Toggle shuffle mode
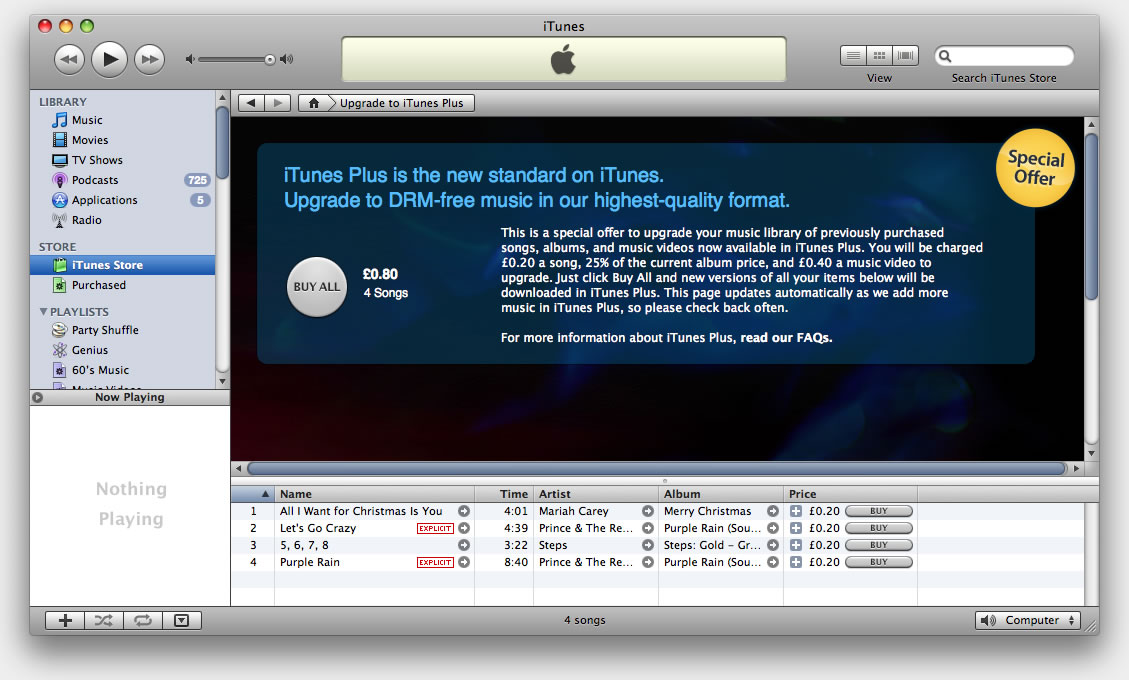 tap(104, 620)
